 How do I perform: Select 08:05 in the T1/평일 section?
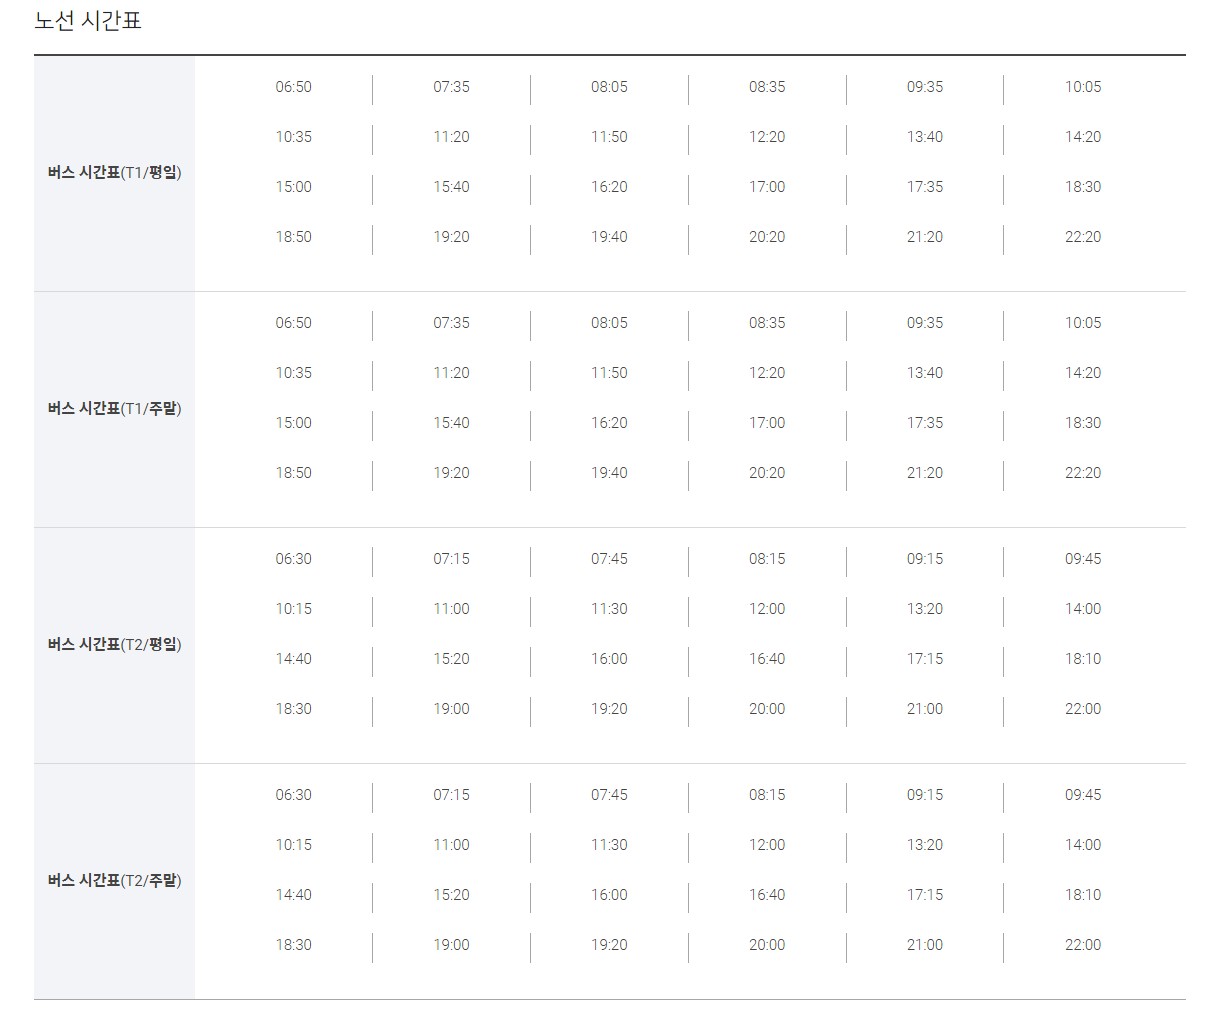tap(609, 87)
